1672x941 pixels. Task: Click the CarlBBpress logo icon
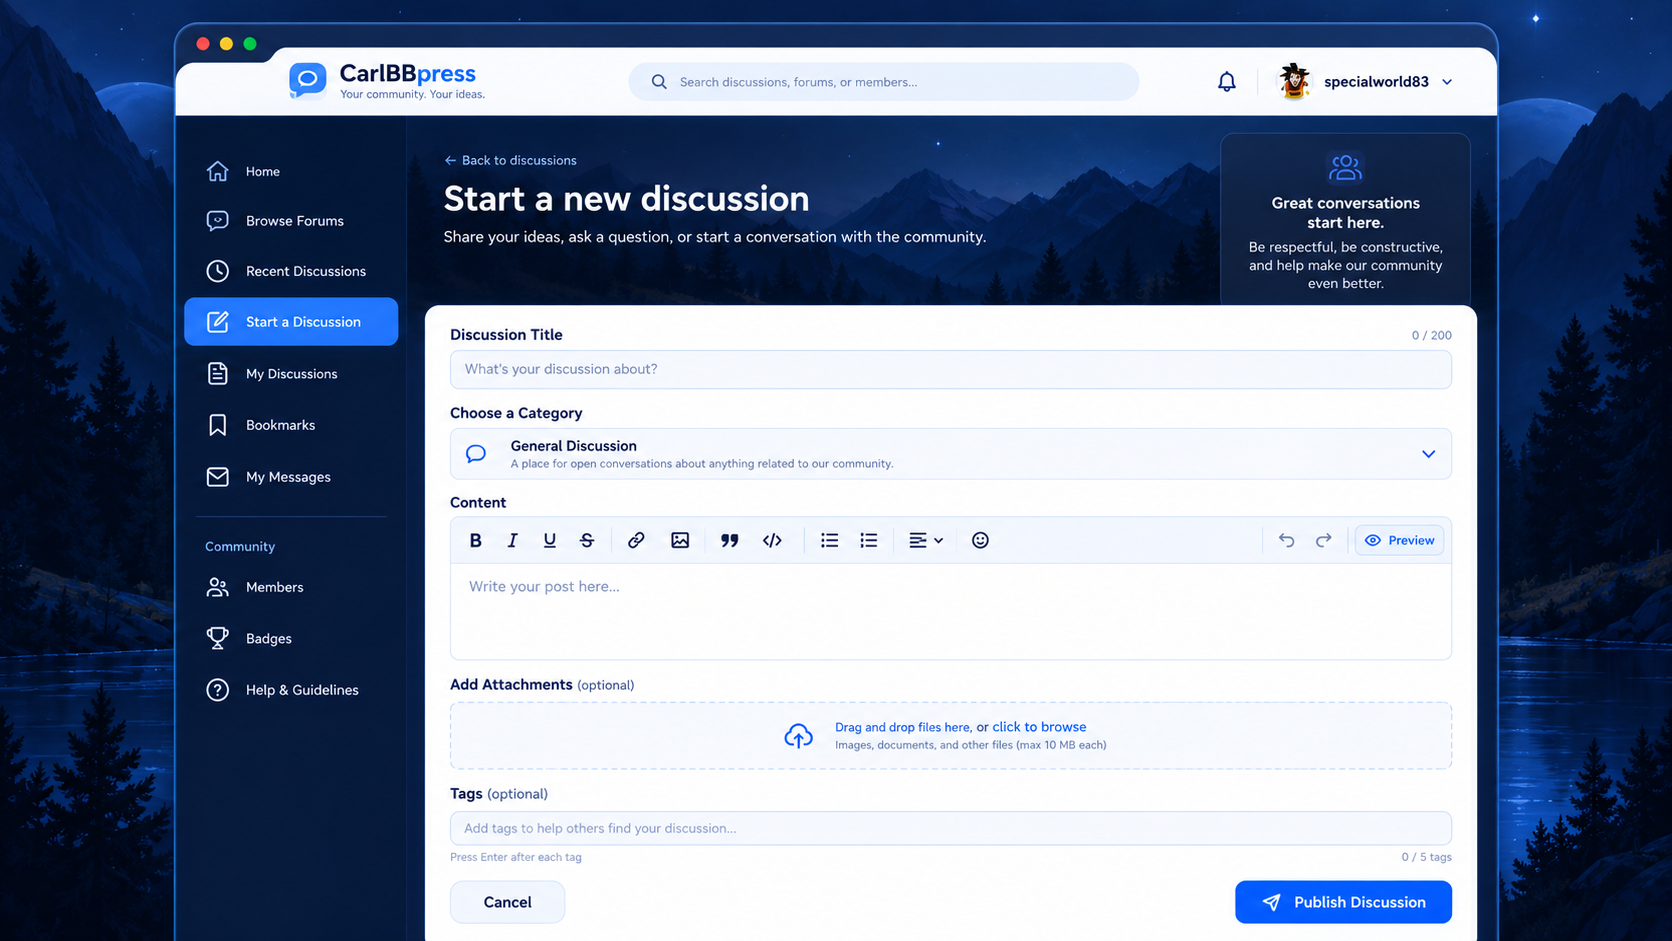click(x=308, y=80)
